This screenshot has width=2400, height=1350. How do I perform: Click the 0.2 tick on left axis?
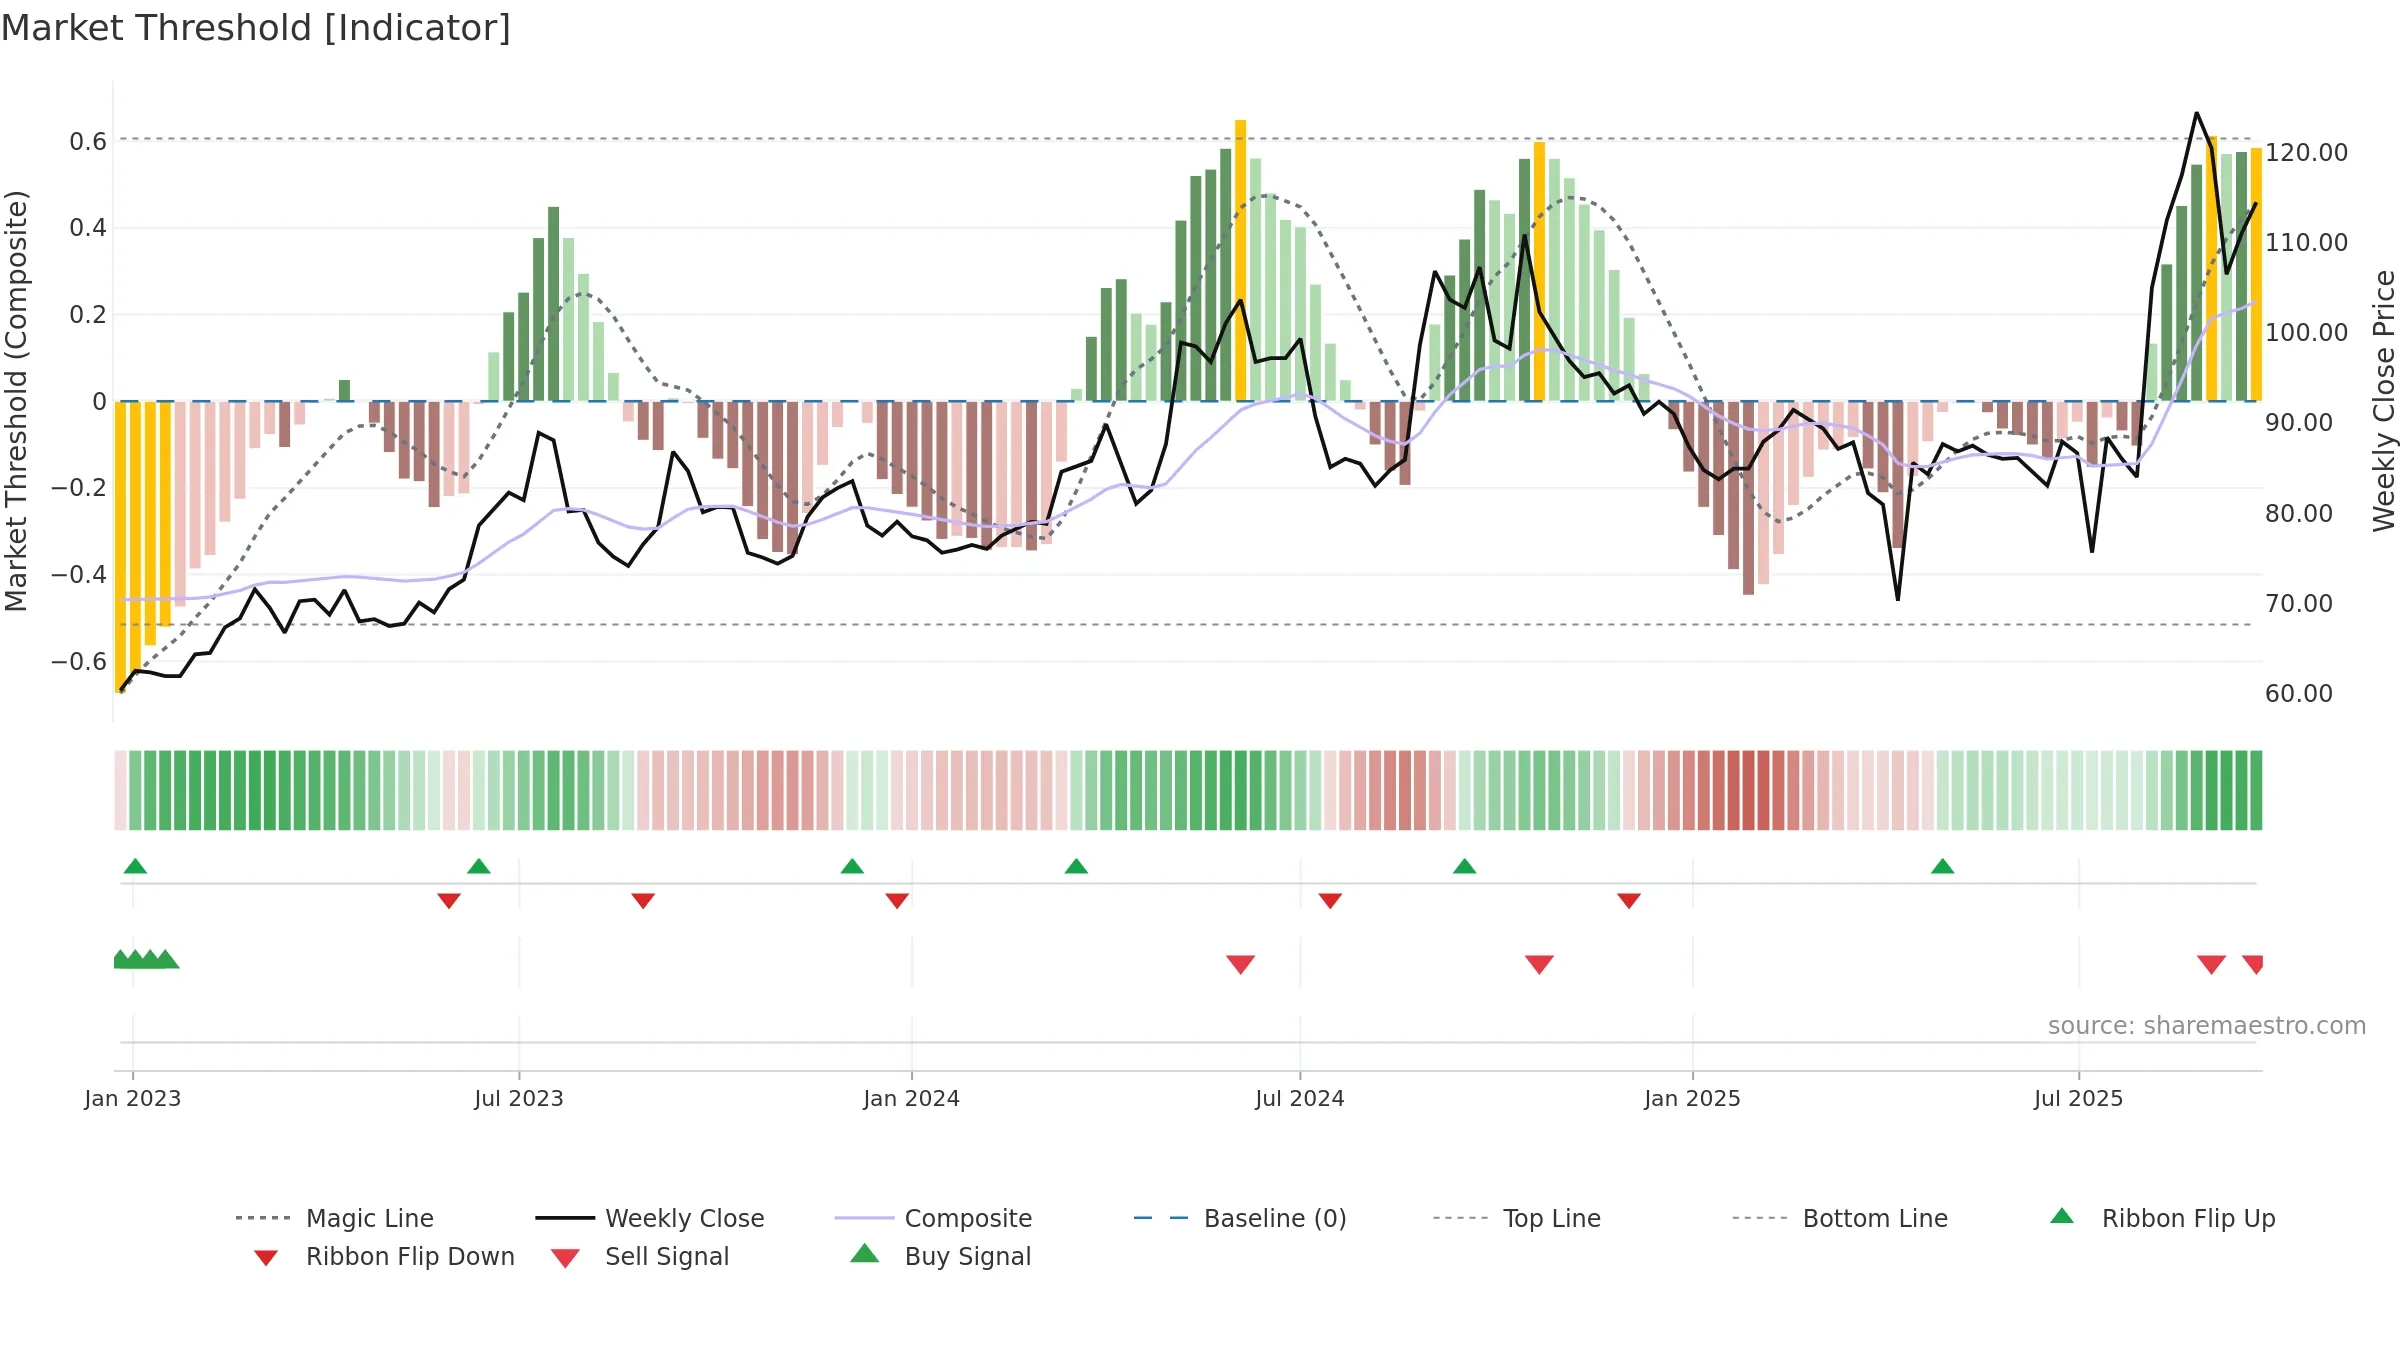(88, 314)
